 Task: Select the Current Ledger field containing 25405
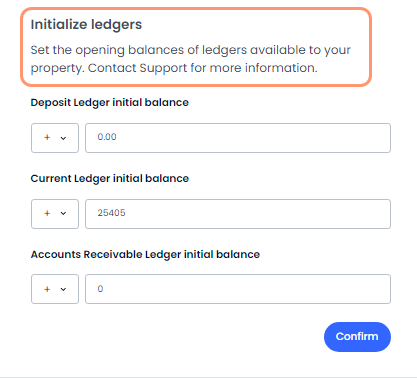238,214
